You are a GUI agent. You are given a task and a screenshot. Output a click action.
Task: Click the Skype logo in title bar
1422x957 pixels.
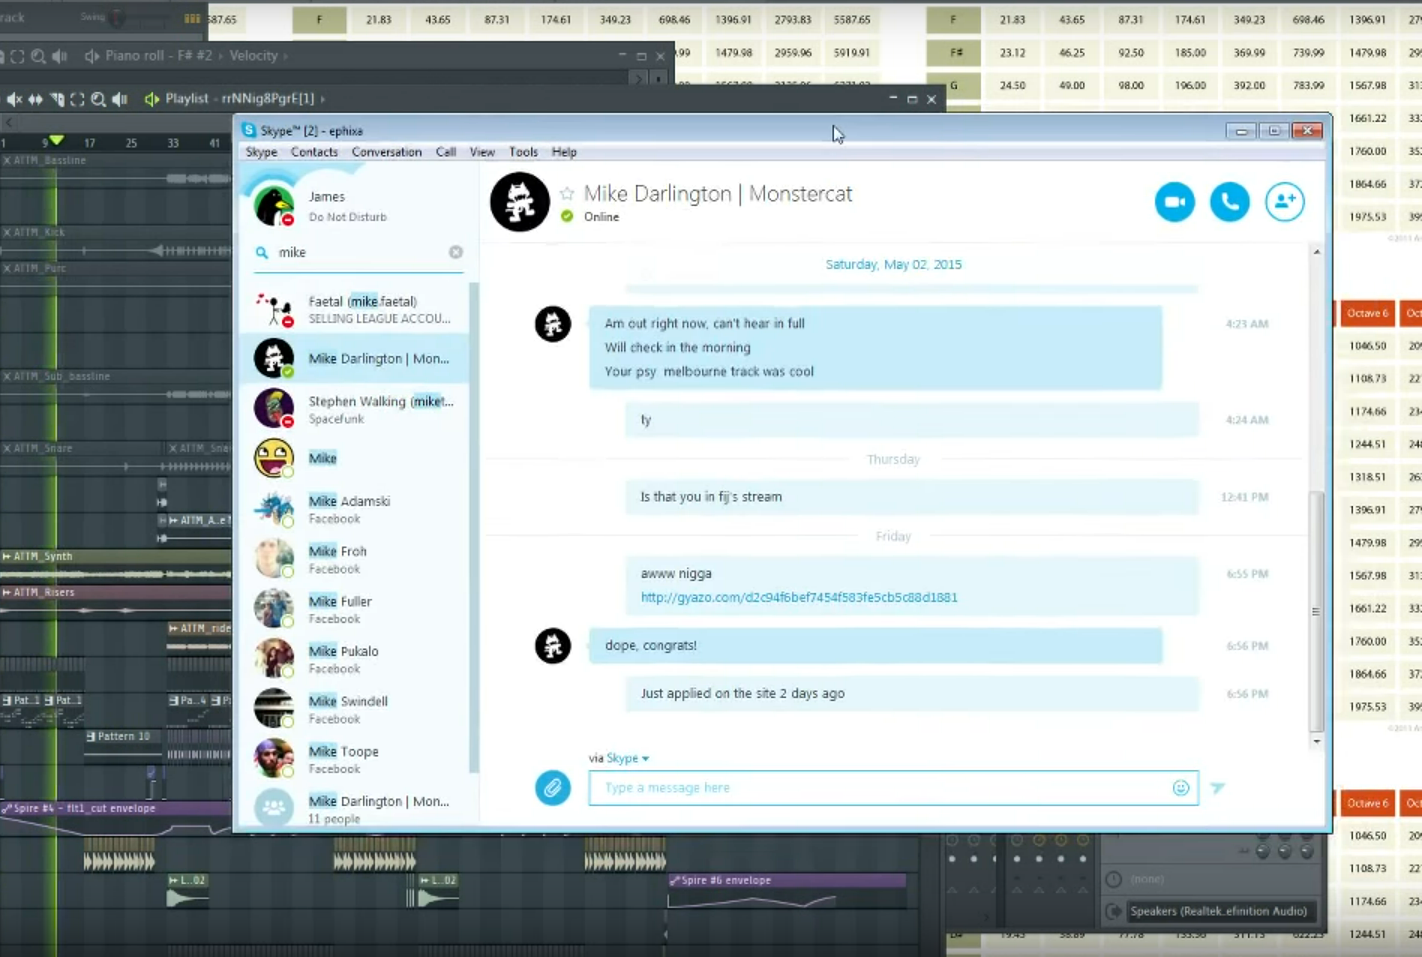[x=249, y=130]
